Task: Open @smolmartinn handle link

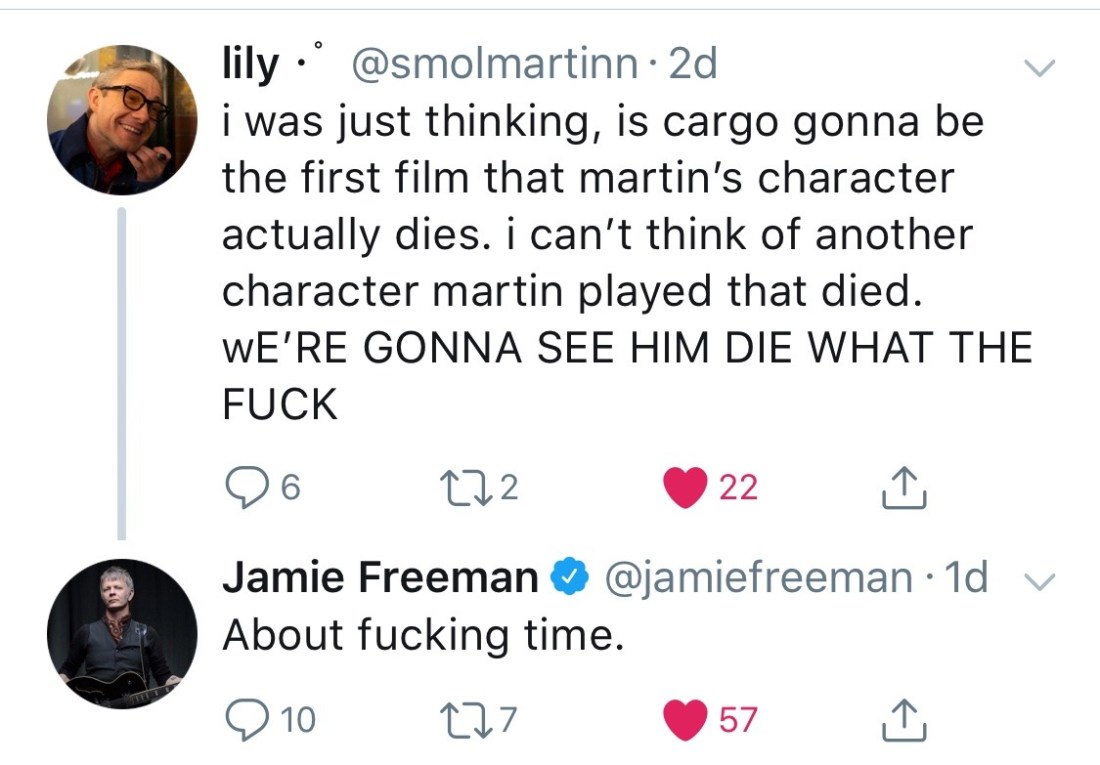Action: point(492,65)
